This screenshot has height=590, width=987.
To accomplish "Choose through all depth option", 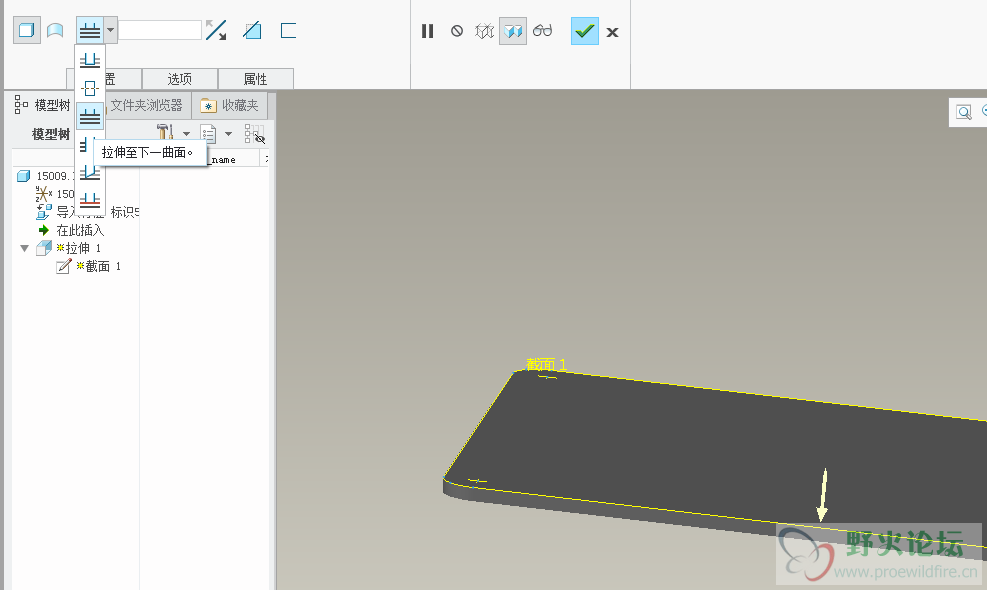I will point(86,145).
